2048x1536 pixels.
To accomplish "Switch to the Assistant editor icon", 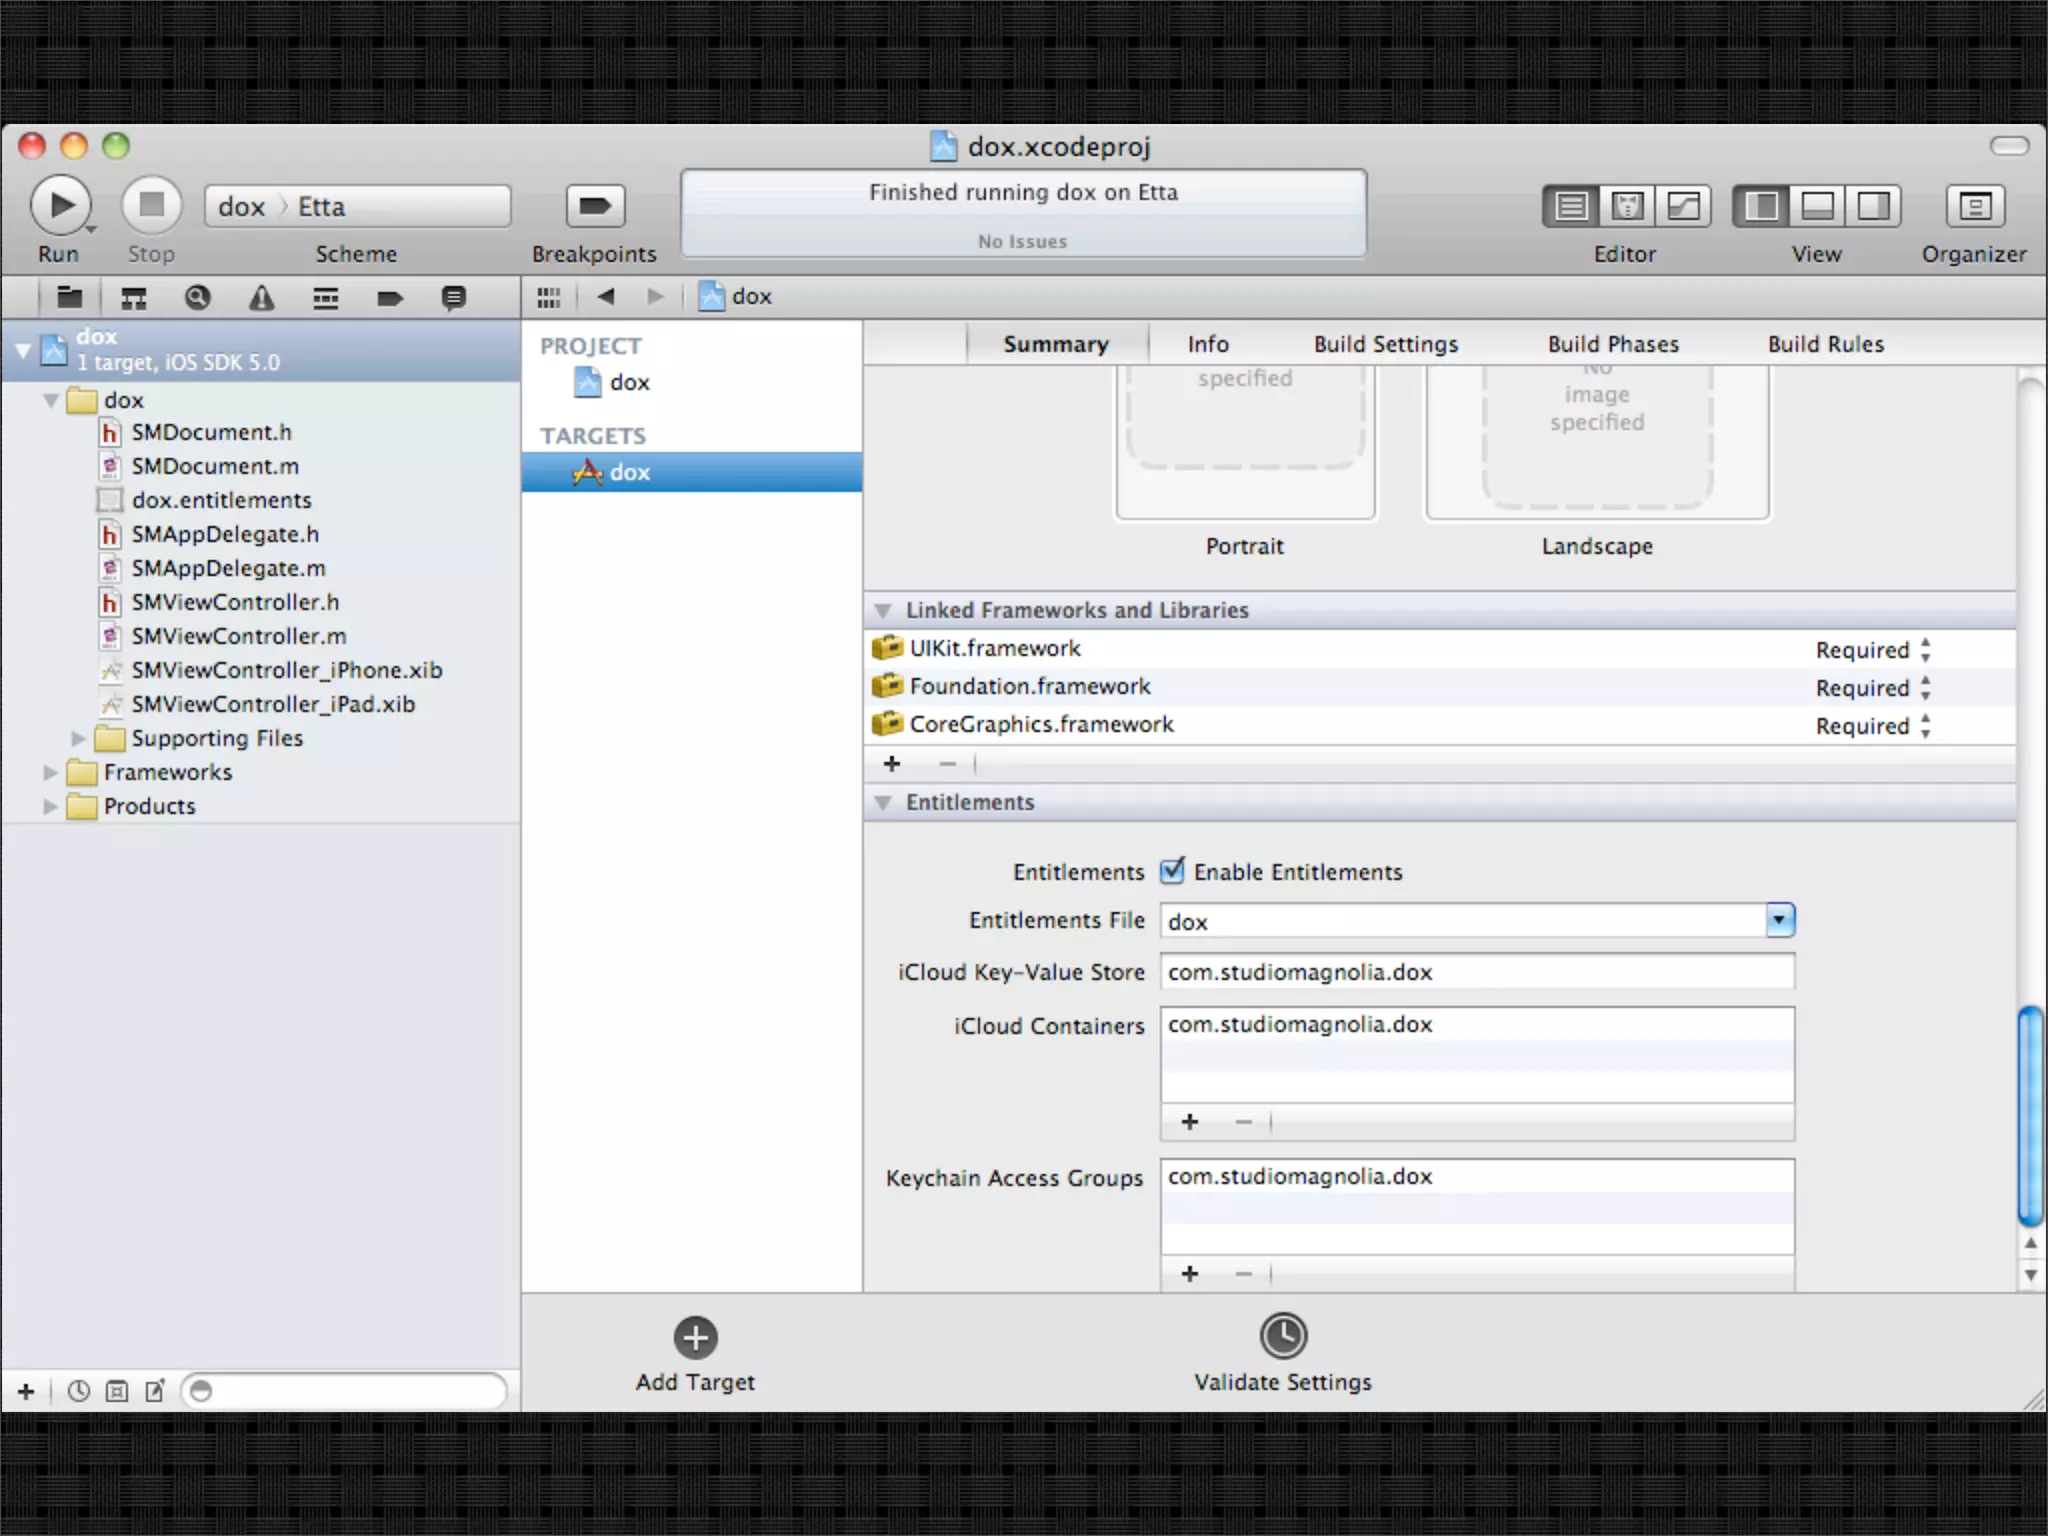I will (1627, 206).
